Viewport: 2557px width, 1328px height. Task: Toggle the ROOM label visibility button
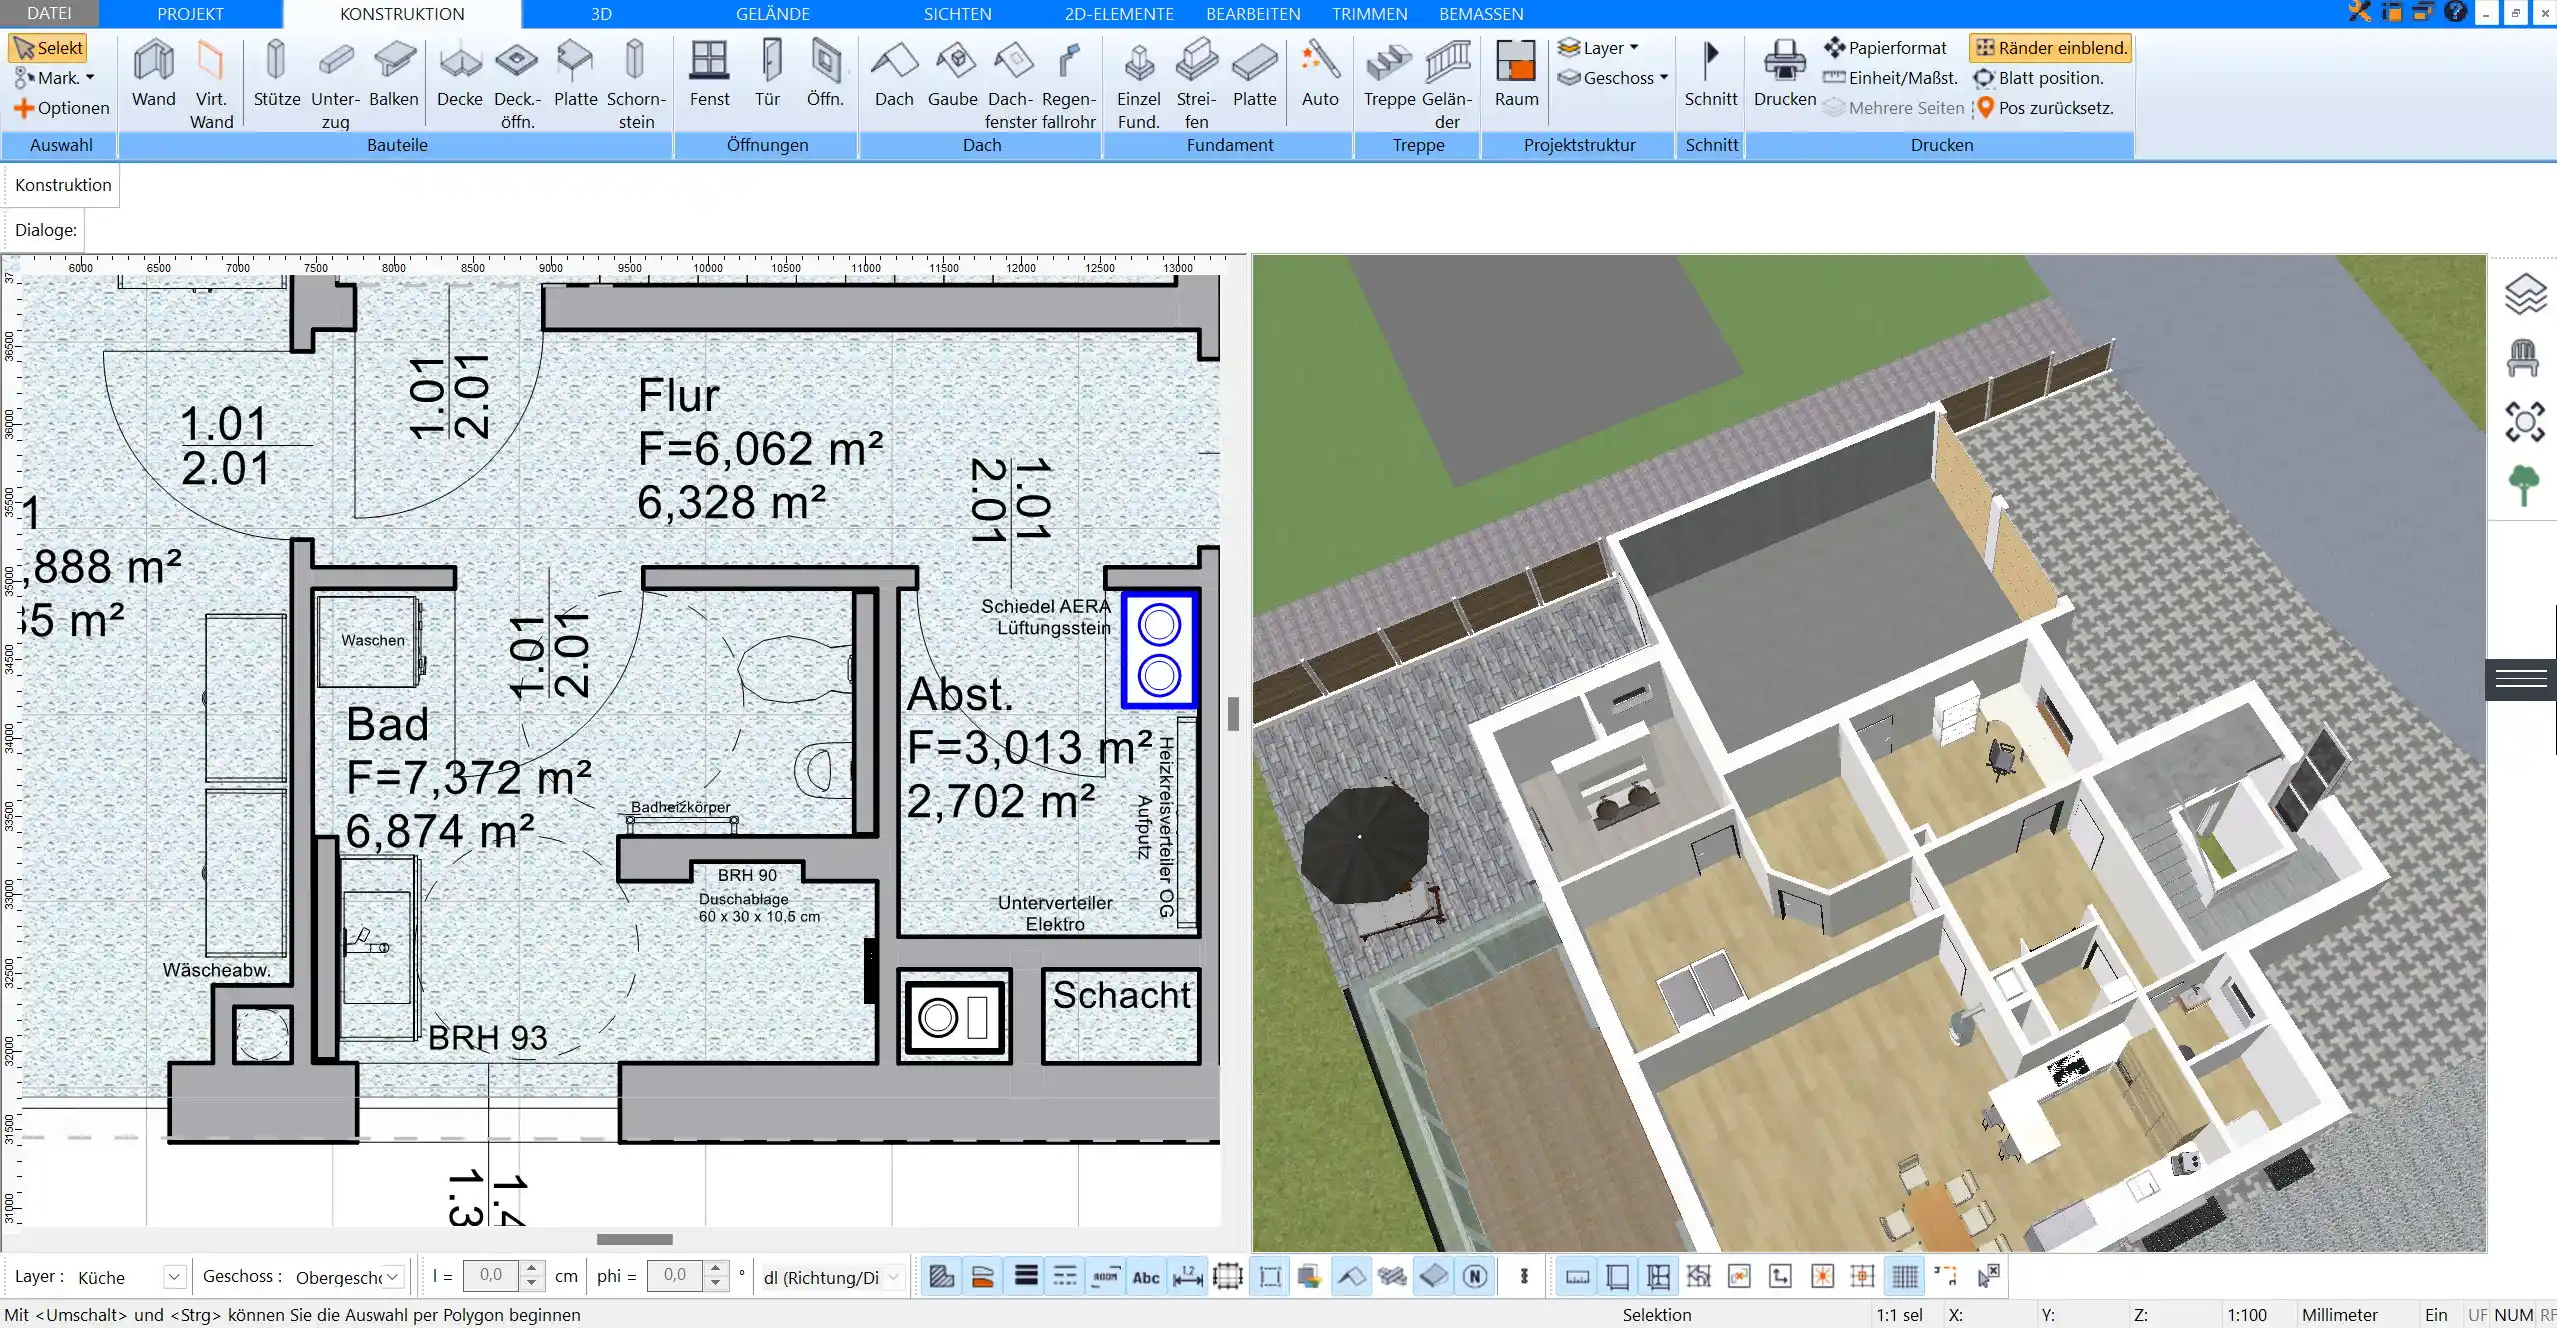[1105, 1277]
